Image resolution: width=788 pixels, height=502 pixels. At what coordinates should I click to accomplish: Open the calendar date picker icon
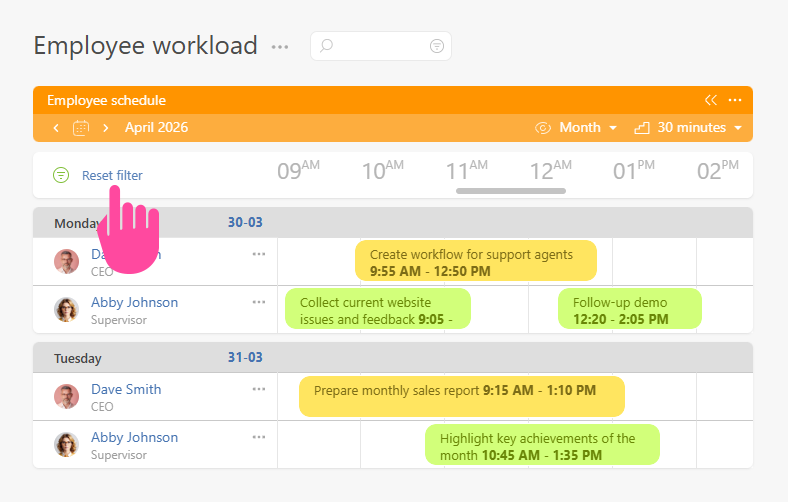click(81, 128)
